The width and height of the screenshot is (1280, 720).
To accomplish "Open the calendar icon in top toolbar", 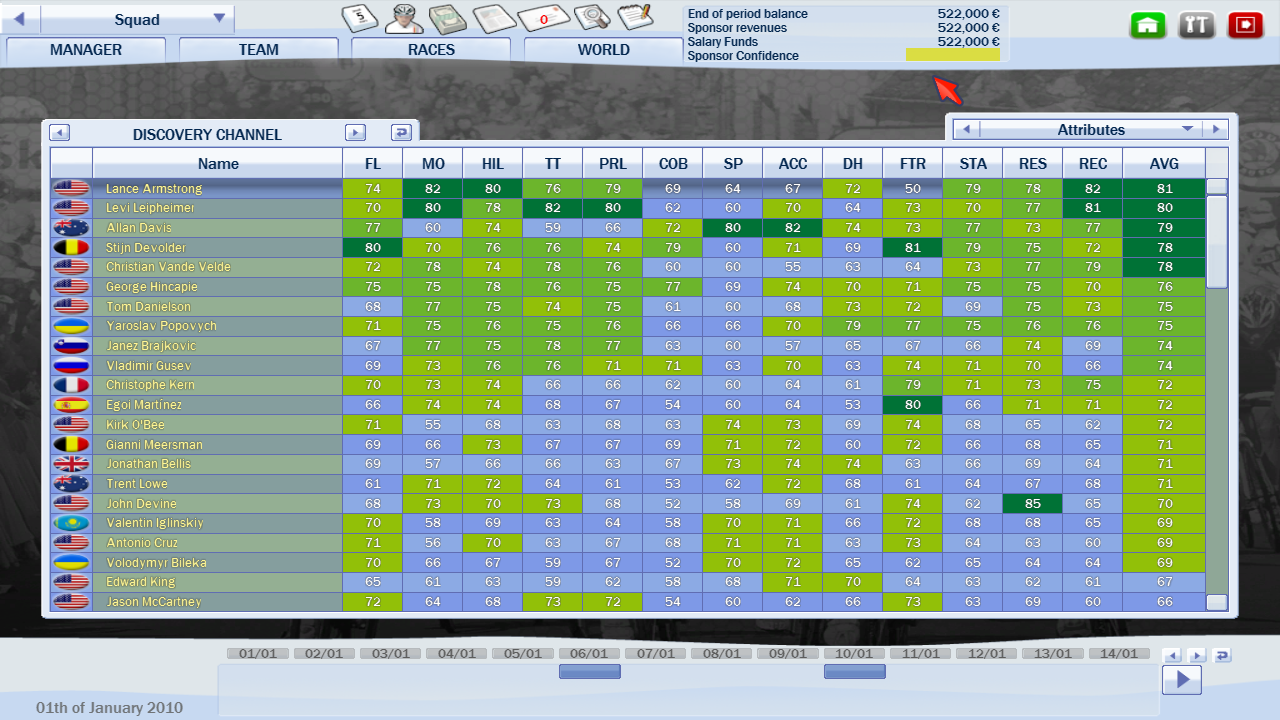I will pyautogui.click(x=360, y=19).
